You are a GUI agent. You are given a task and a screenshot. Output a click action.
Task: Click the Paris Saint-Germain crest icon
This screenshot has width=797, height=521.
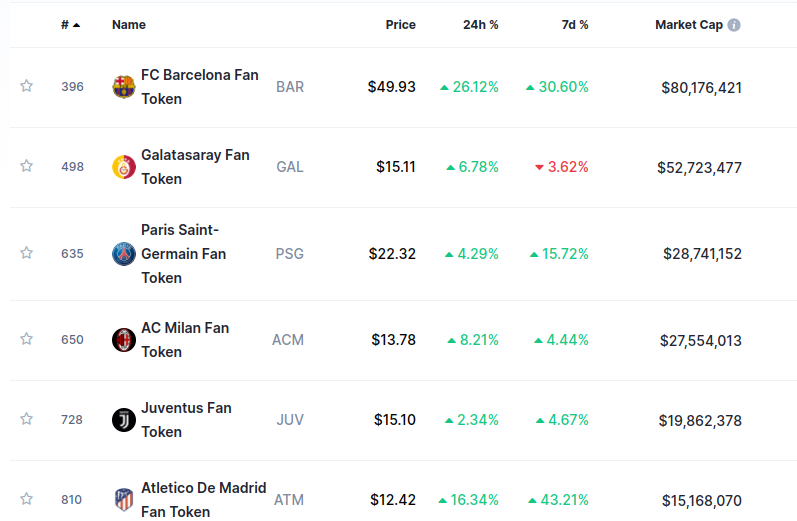tap(123, 254)
